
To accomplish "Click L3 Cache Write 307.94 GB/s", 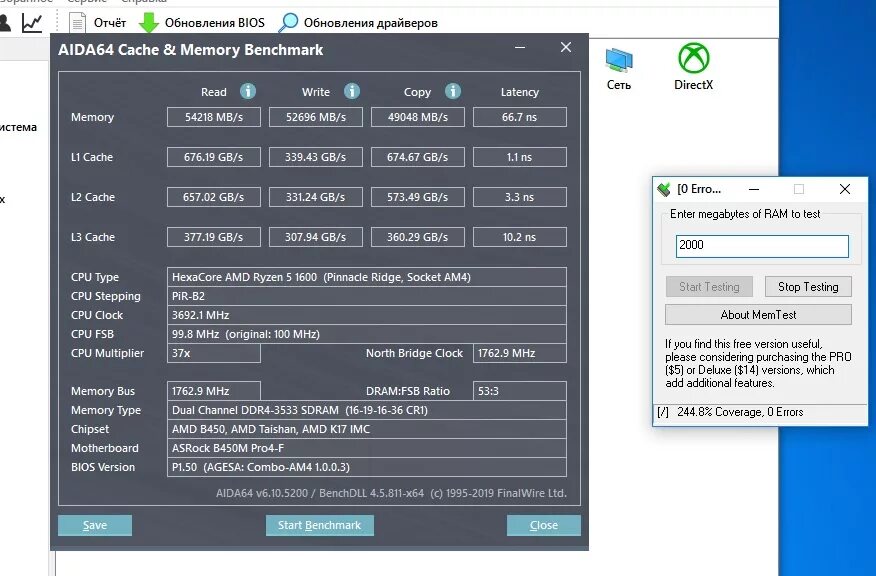I will pos(316,237).
